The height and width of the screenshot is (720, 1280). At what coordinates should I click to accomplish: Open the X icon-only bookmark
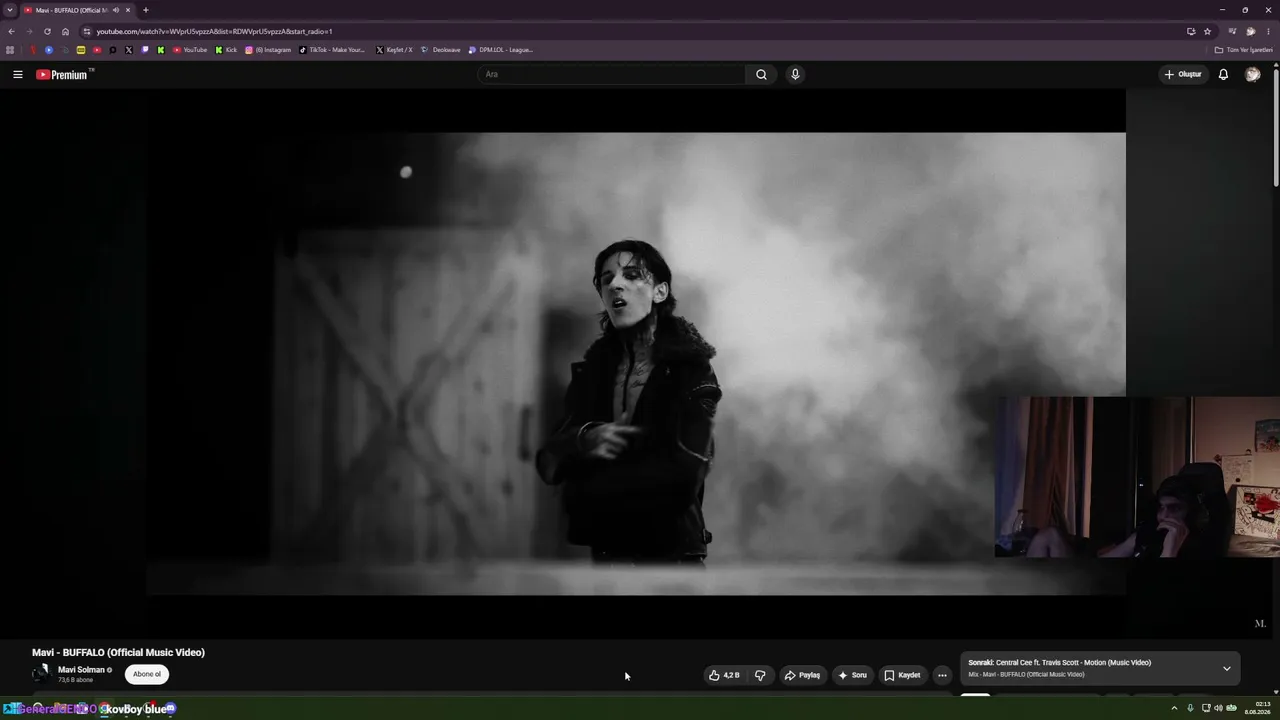[x=128, y=50]
